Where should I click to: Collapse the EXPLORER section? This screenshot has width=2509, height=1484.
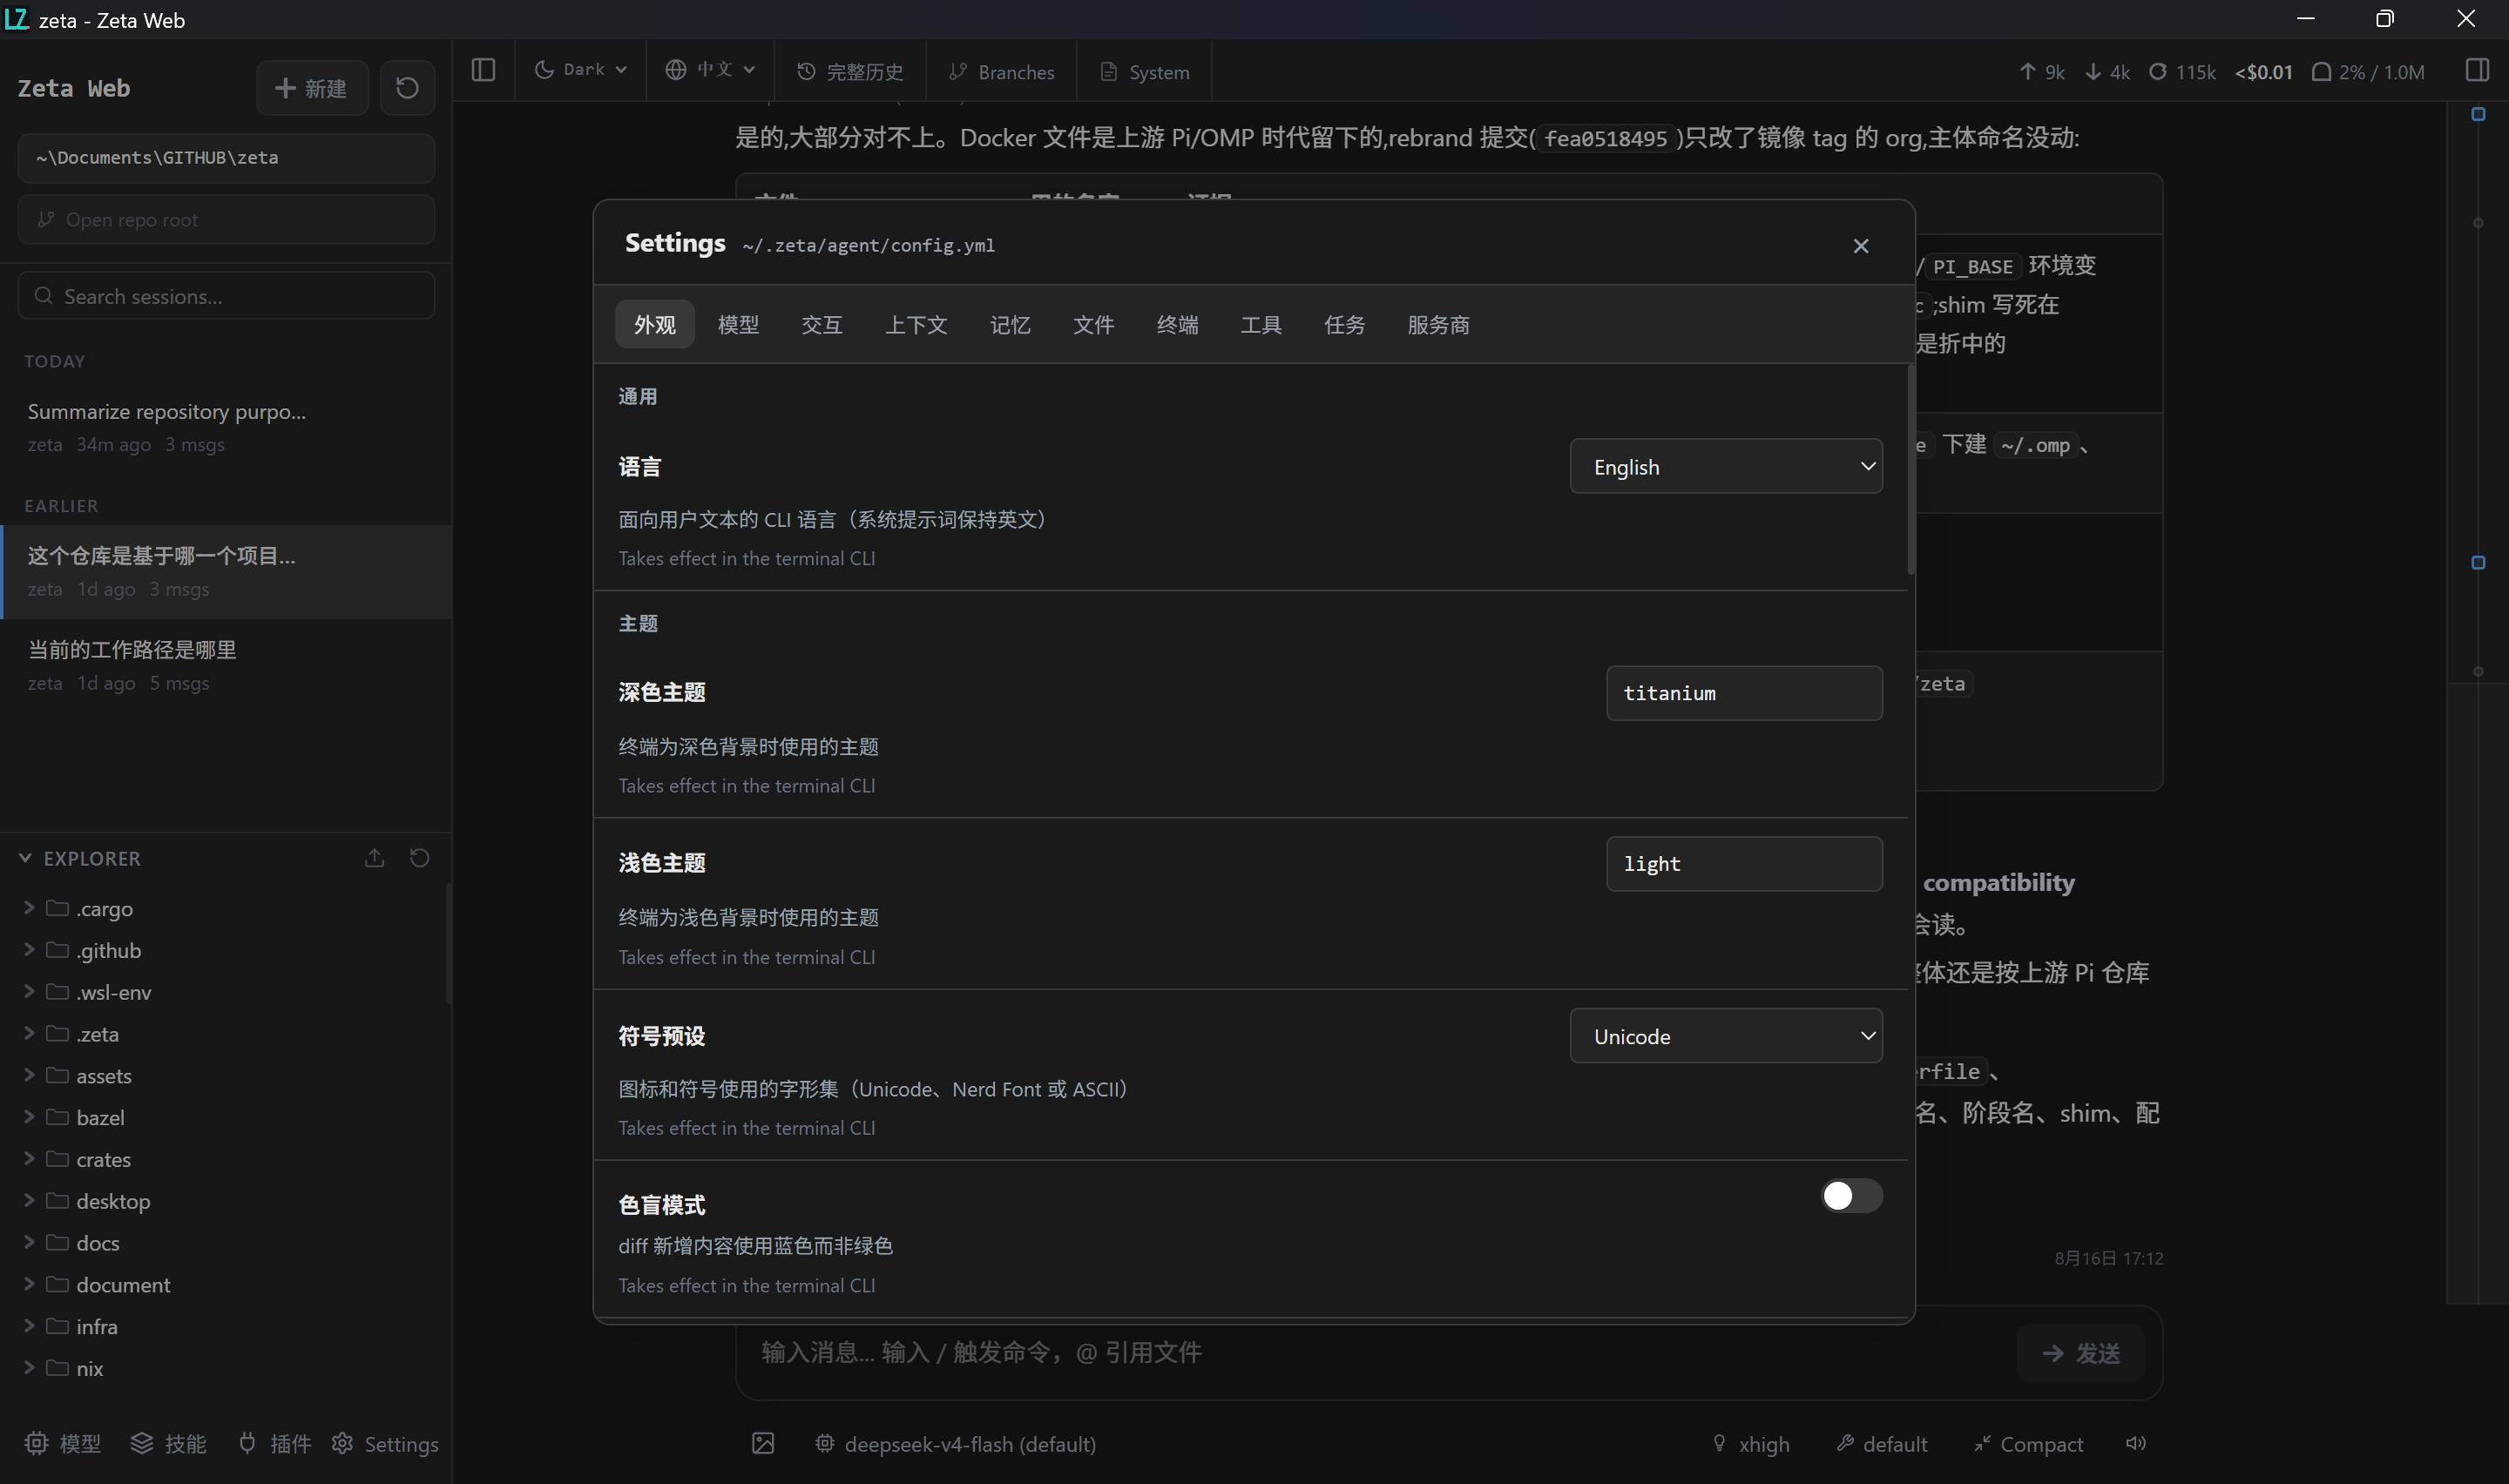point(80,858)
